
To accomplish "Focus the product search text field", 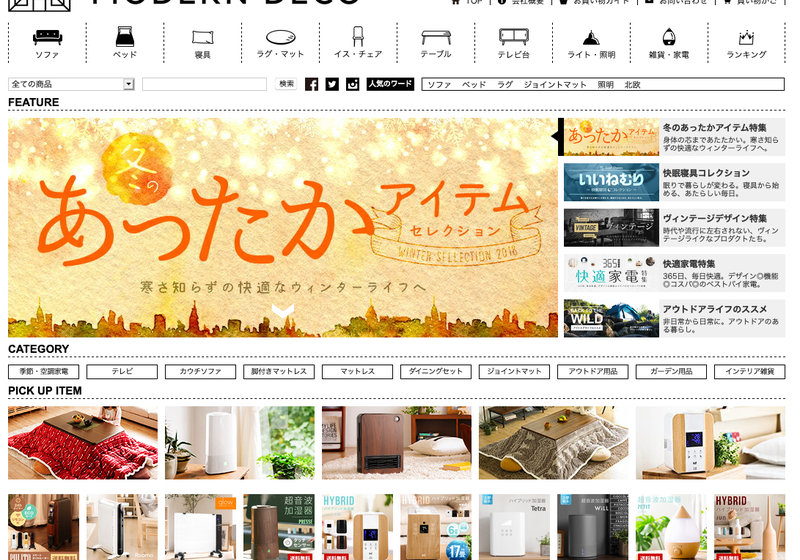I will coord(205,84).
